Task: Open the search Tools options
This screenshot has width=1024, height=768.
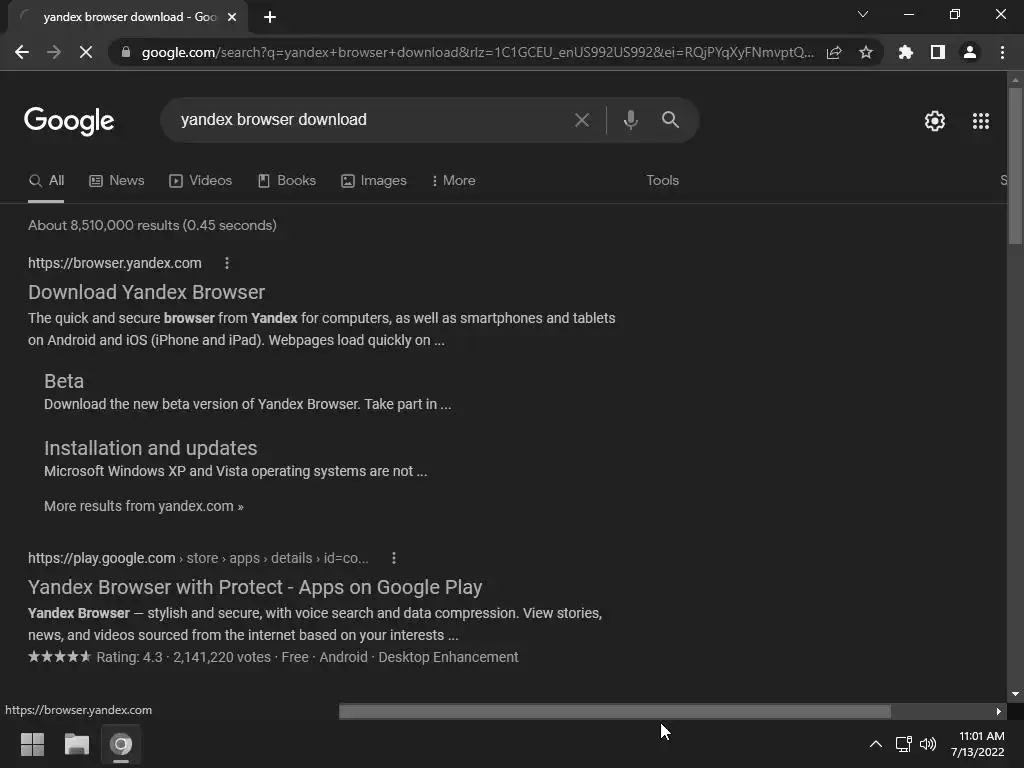Action: click(662, 181)
